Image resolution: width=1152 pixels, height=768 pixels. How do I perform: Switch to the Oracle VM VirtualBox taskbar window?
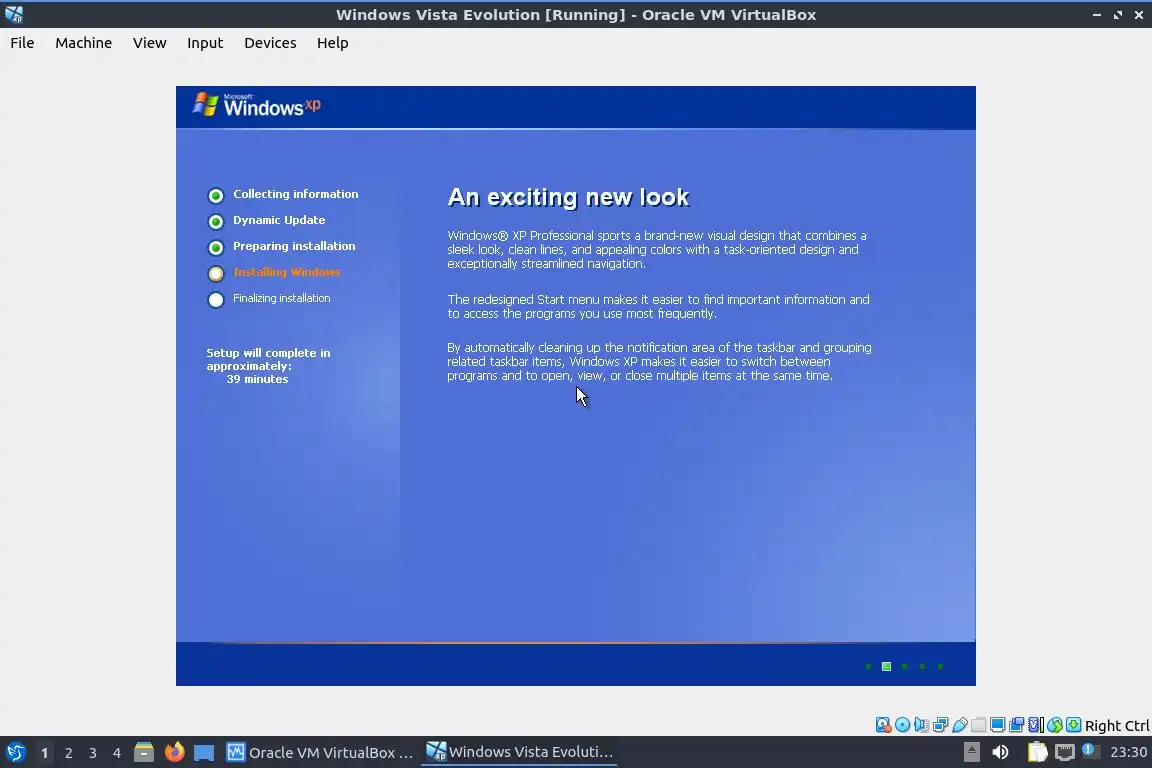tap(320, 753)
